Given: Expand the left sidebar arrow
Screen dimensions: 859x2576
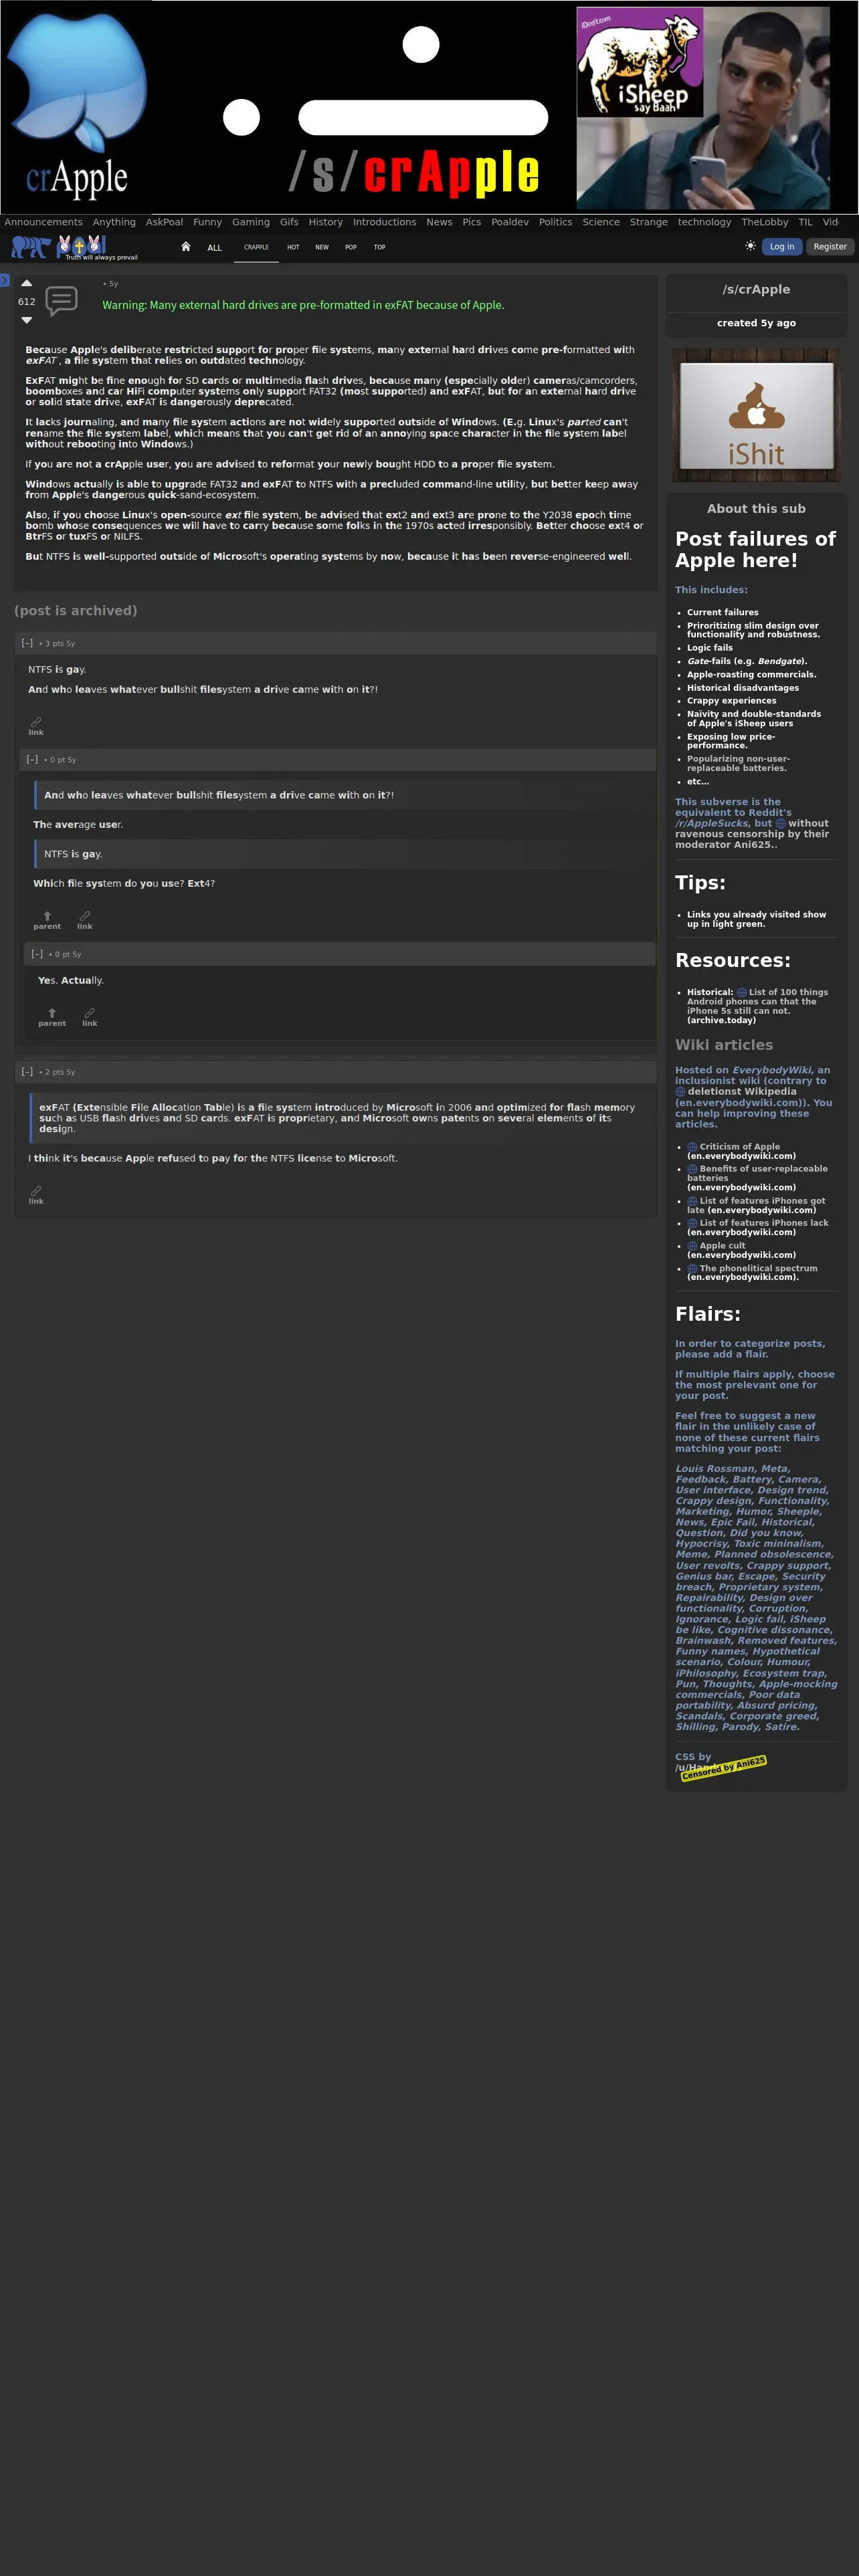Looking at the screenshot, I should [4, 280].
